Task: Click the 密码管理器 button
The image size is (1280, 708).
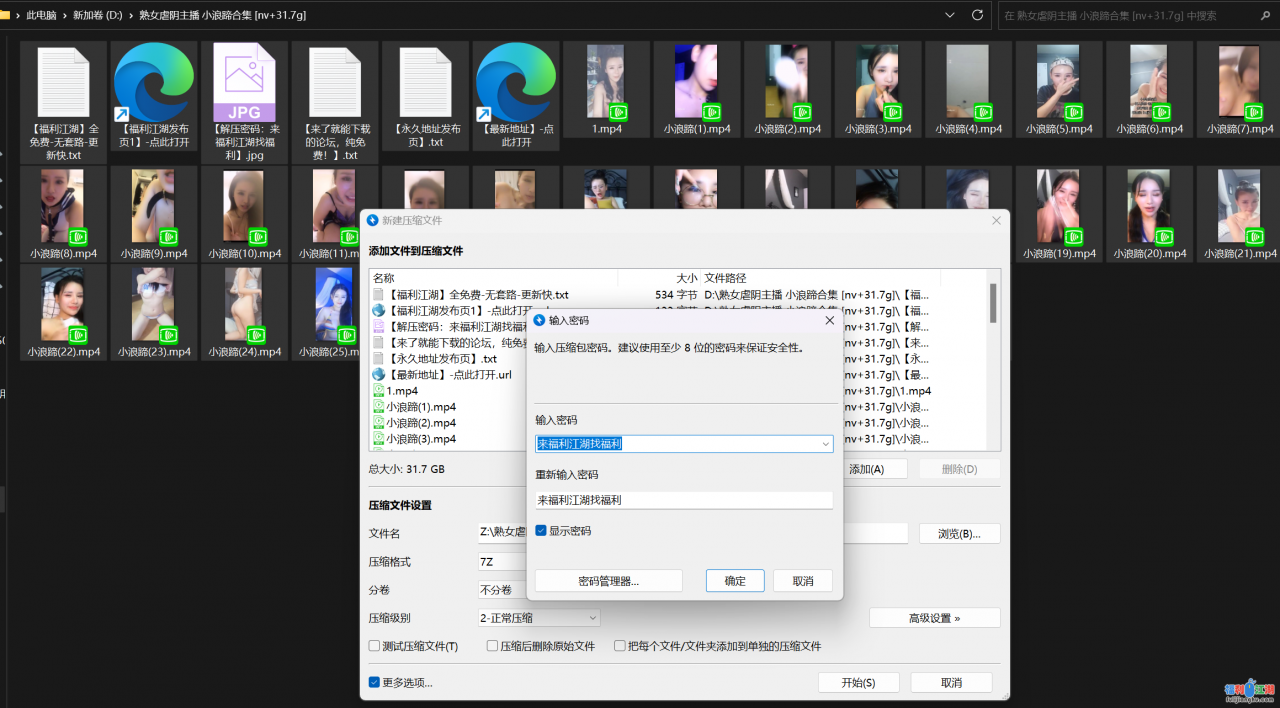Action: pos(608,580)
